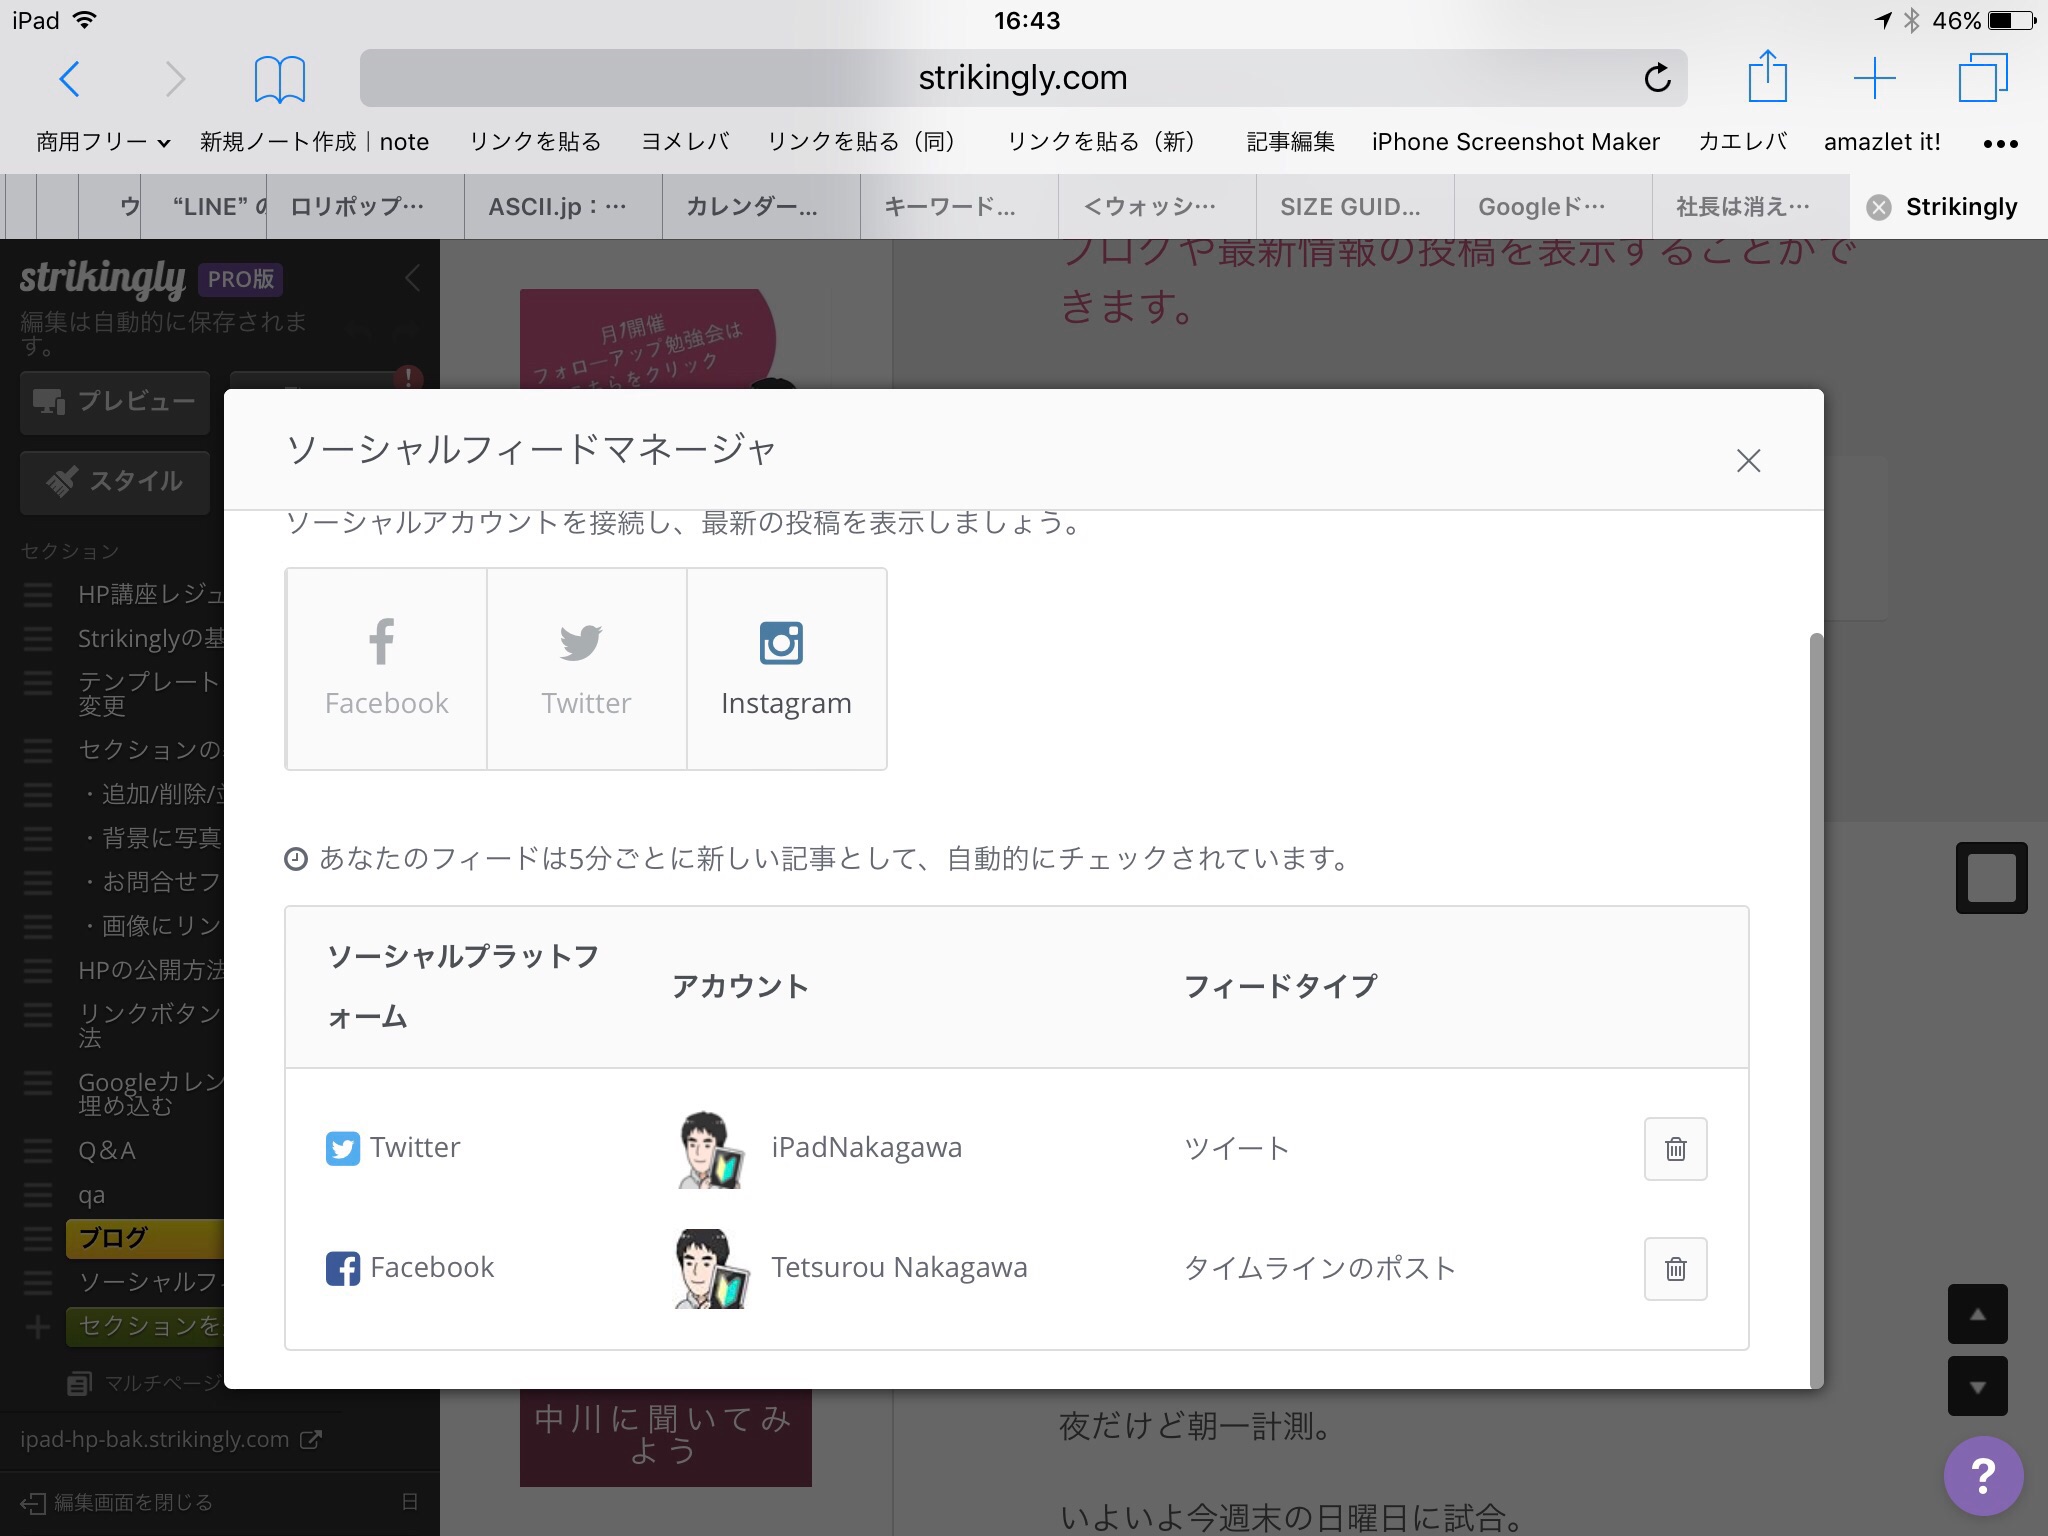The height and width of the screenshot is (1536, 2048).
Task: Close the social feed manager dialog
Action: [1748, 461]
